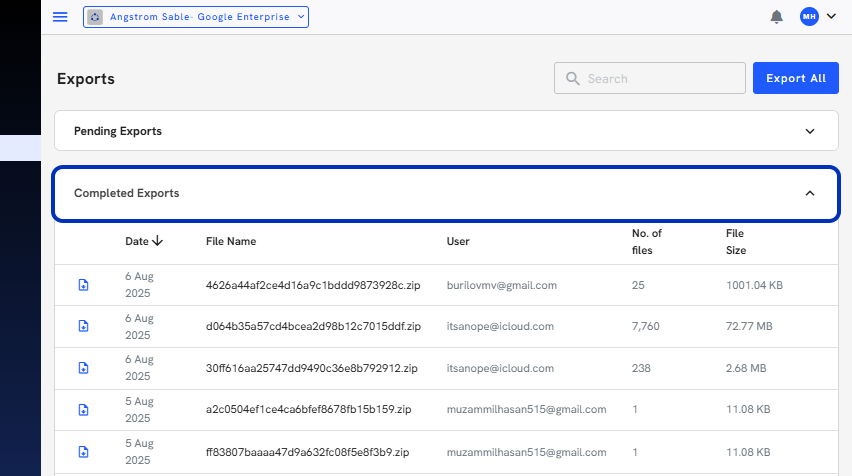The width and height of the screenshot is (852, 476).
Task: Sort the table by Date column
Action: pos(144,241)
